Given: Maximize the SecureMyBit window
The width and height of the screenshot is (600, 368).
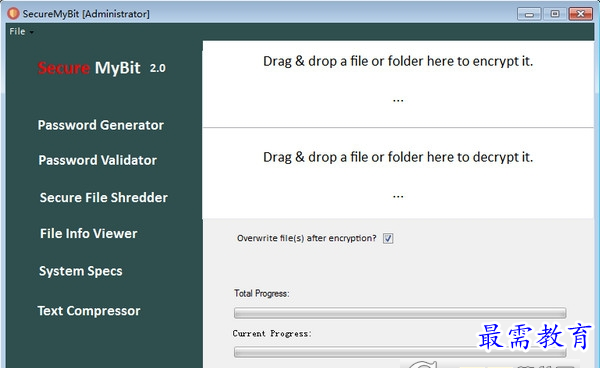Looking at the screenshot, I should pos(555,14).
